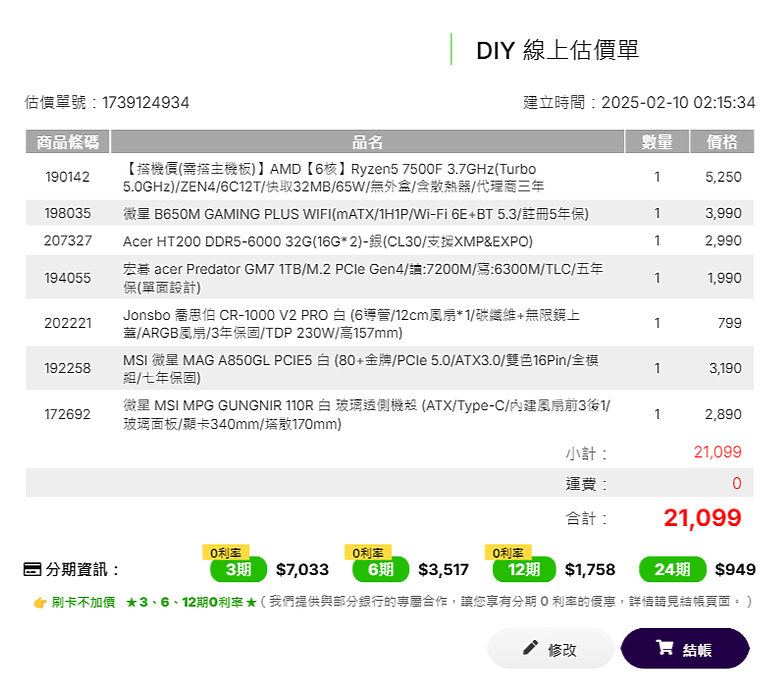Select the 6期 installment badge
Viewport: 780px width, 692px height.
381,569
